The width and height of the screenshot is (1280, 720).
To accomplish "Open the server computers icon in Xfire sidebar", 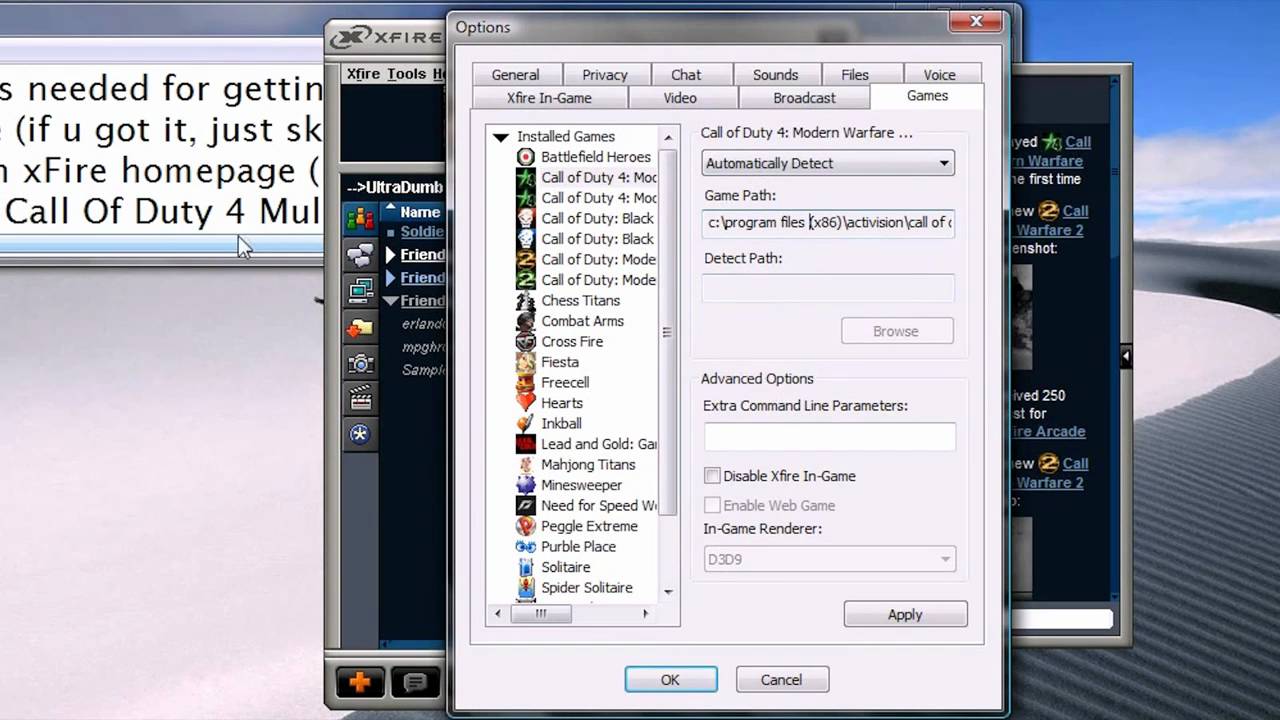I will [x=360, y=291].
